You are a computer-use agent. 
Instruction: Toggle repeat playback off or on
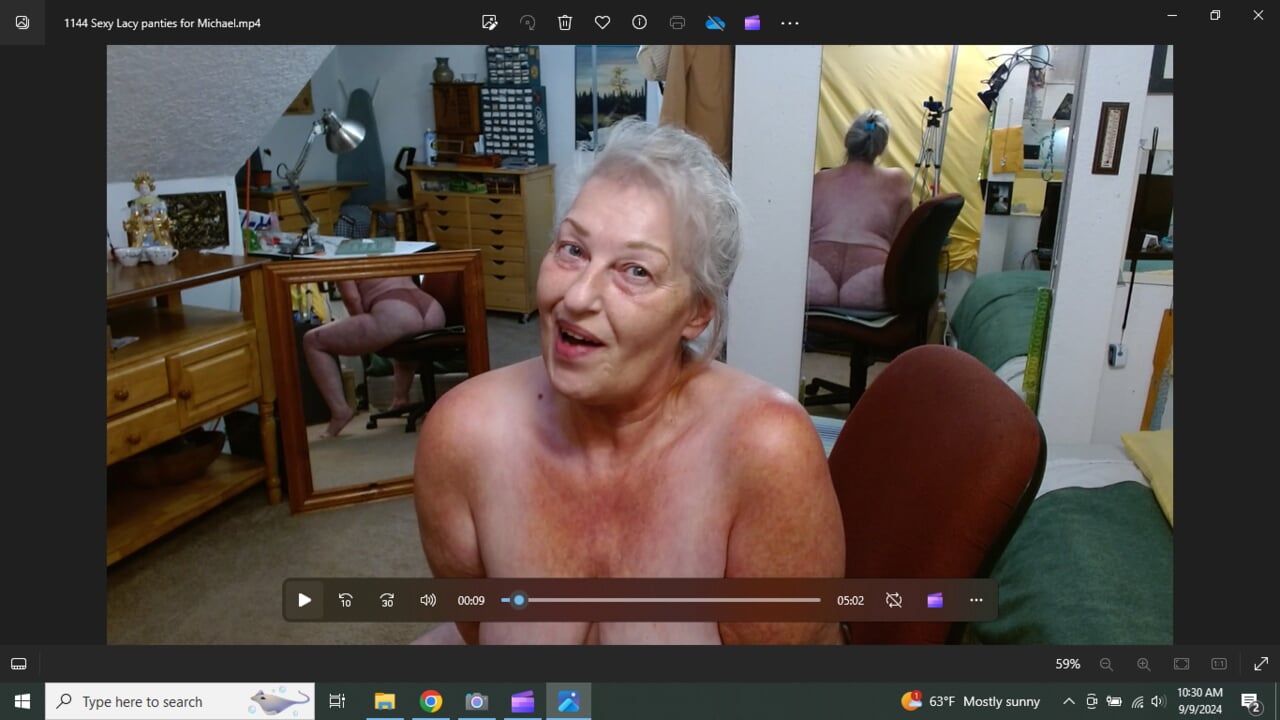(894, 600)
